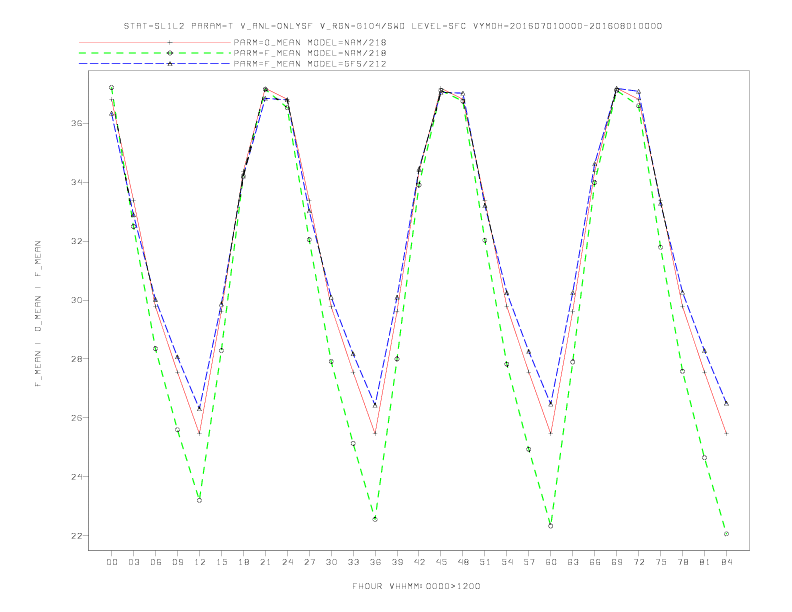Click green NAM forecast minimum point at hour 36
This screenshot has width=792, height=612.
point(375,519)
